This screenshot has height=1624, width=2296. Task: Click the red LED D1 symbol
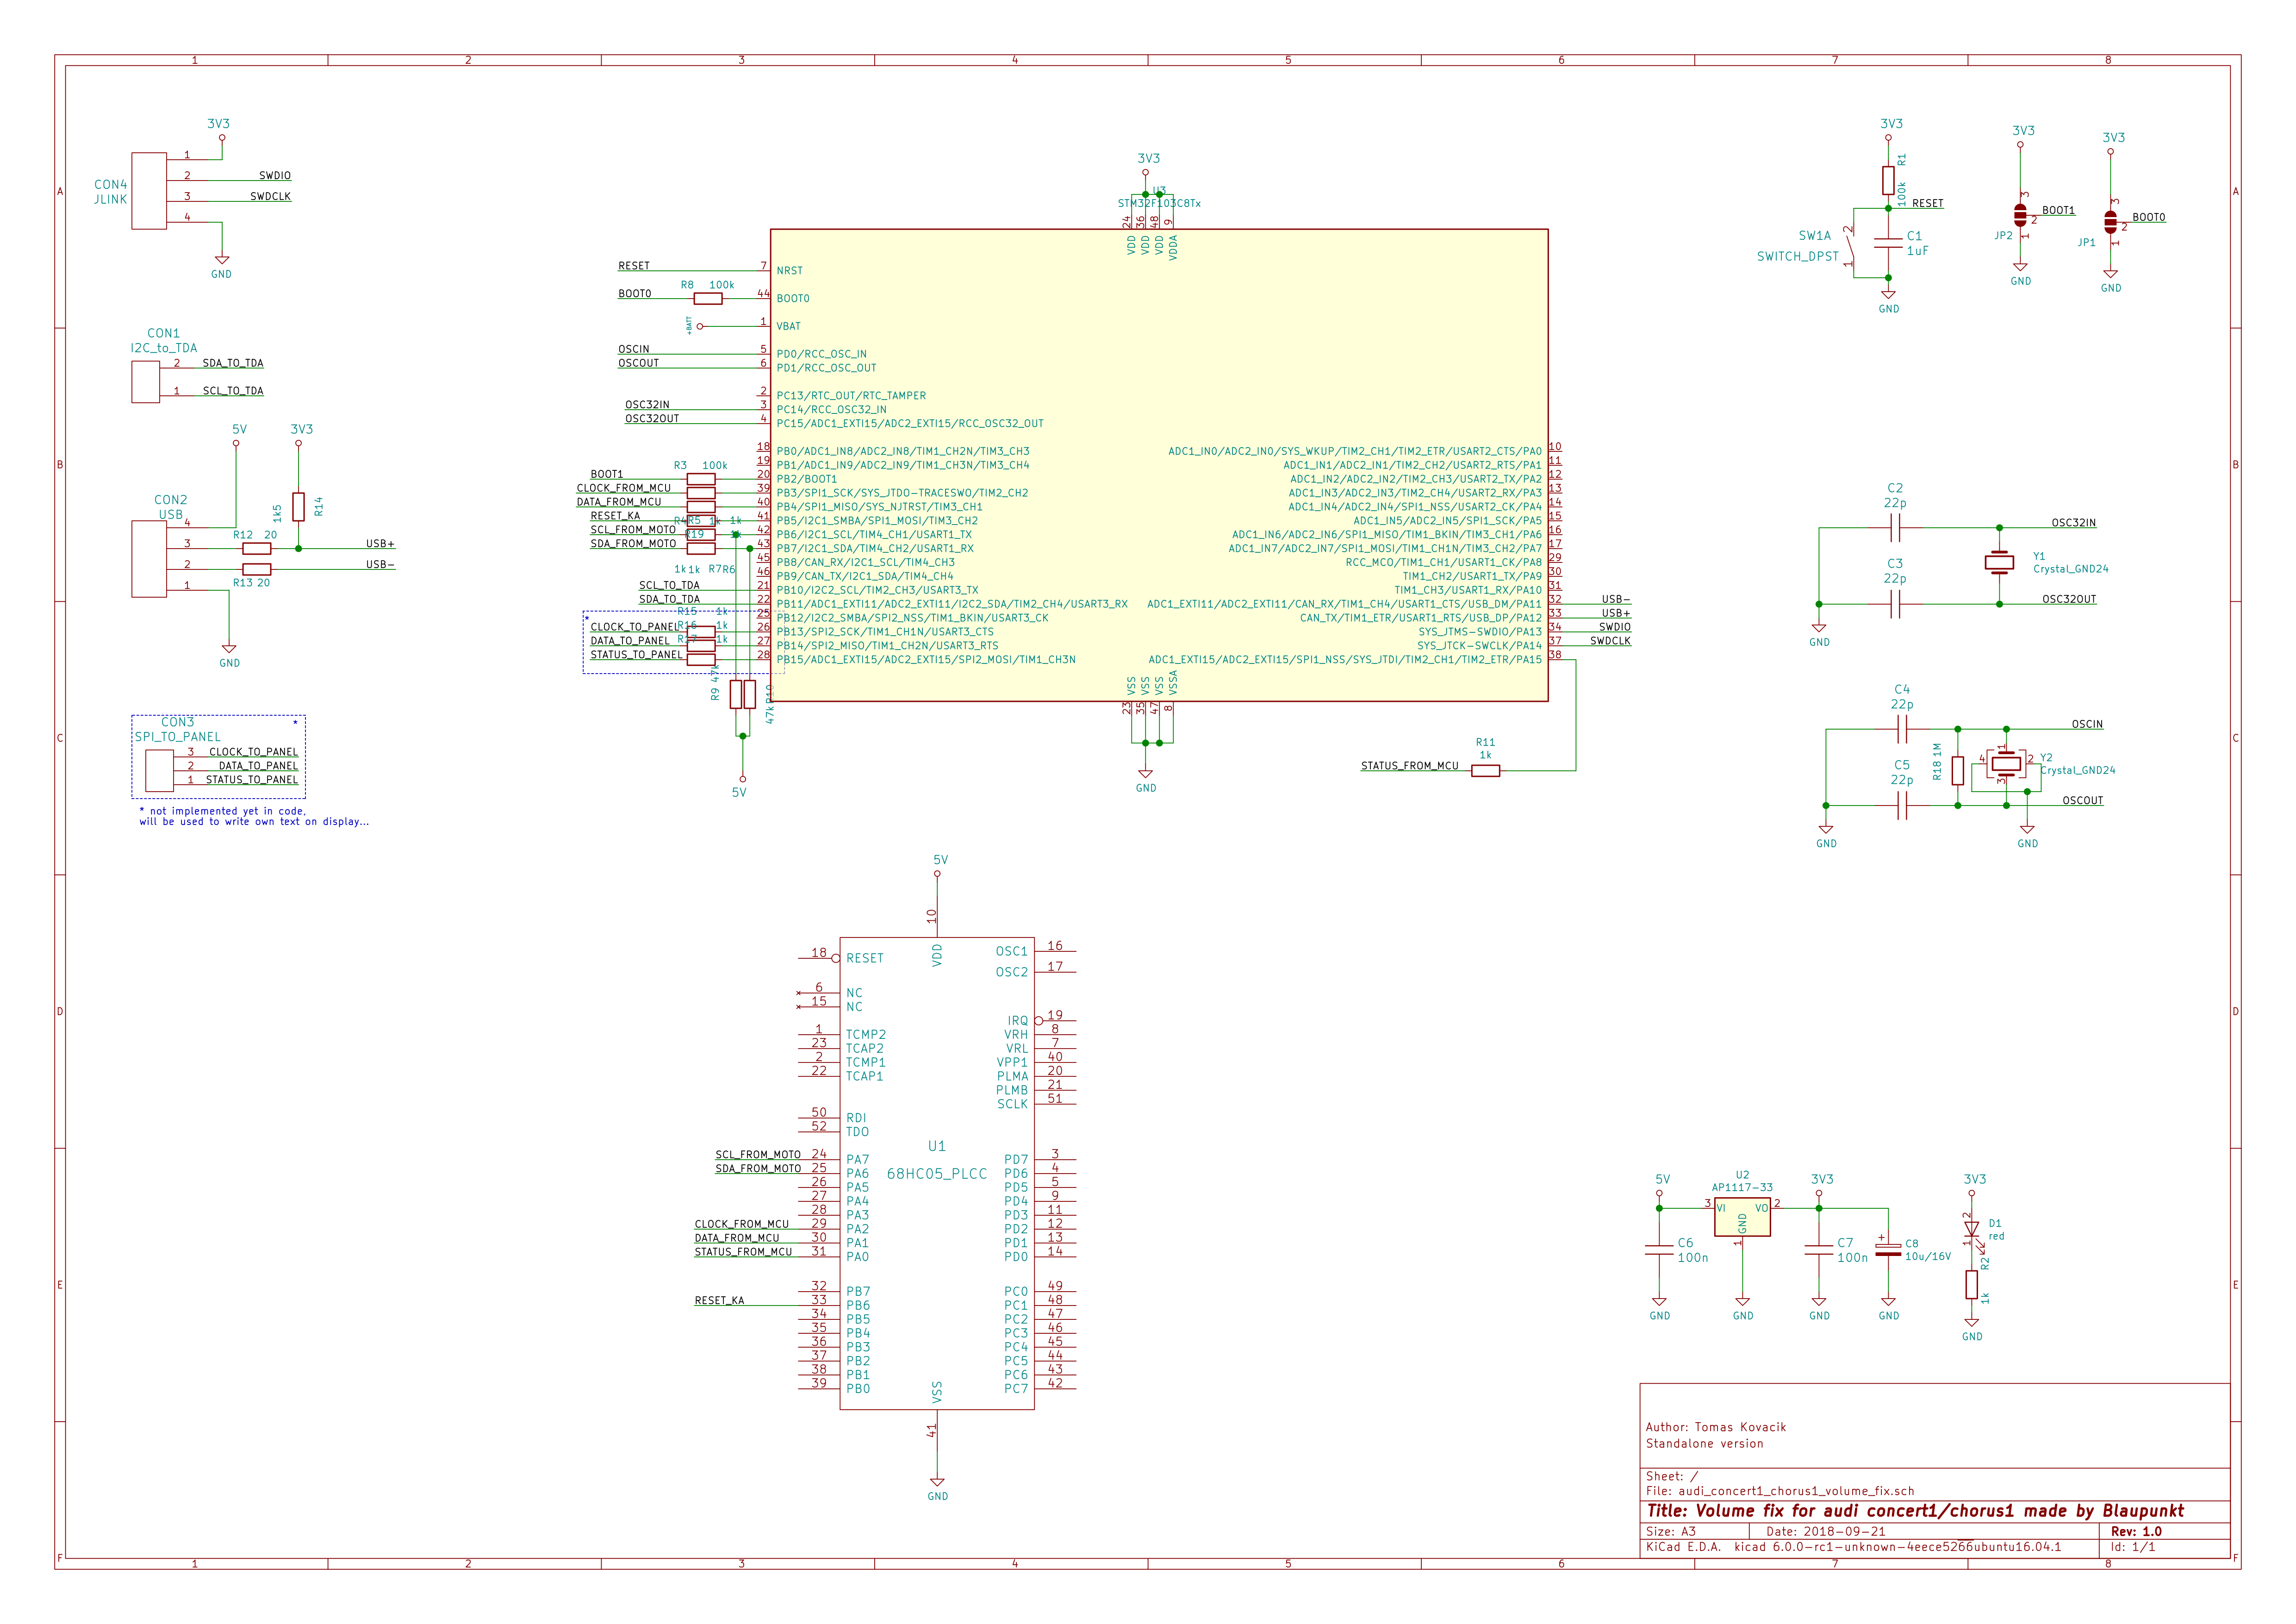[x=1971, y=1230]
